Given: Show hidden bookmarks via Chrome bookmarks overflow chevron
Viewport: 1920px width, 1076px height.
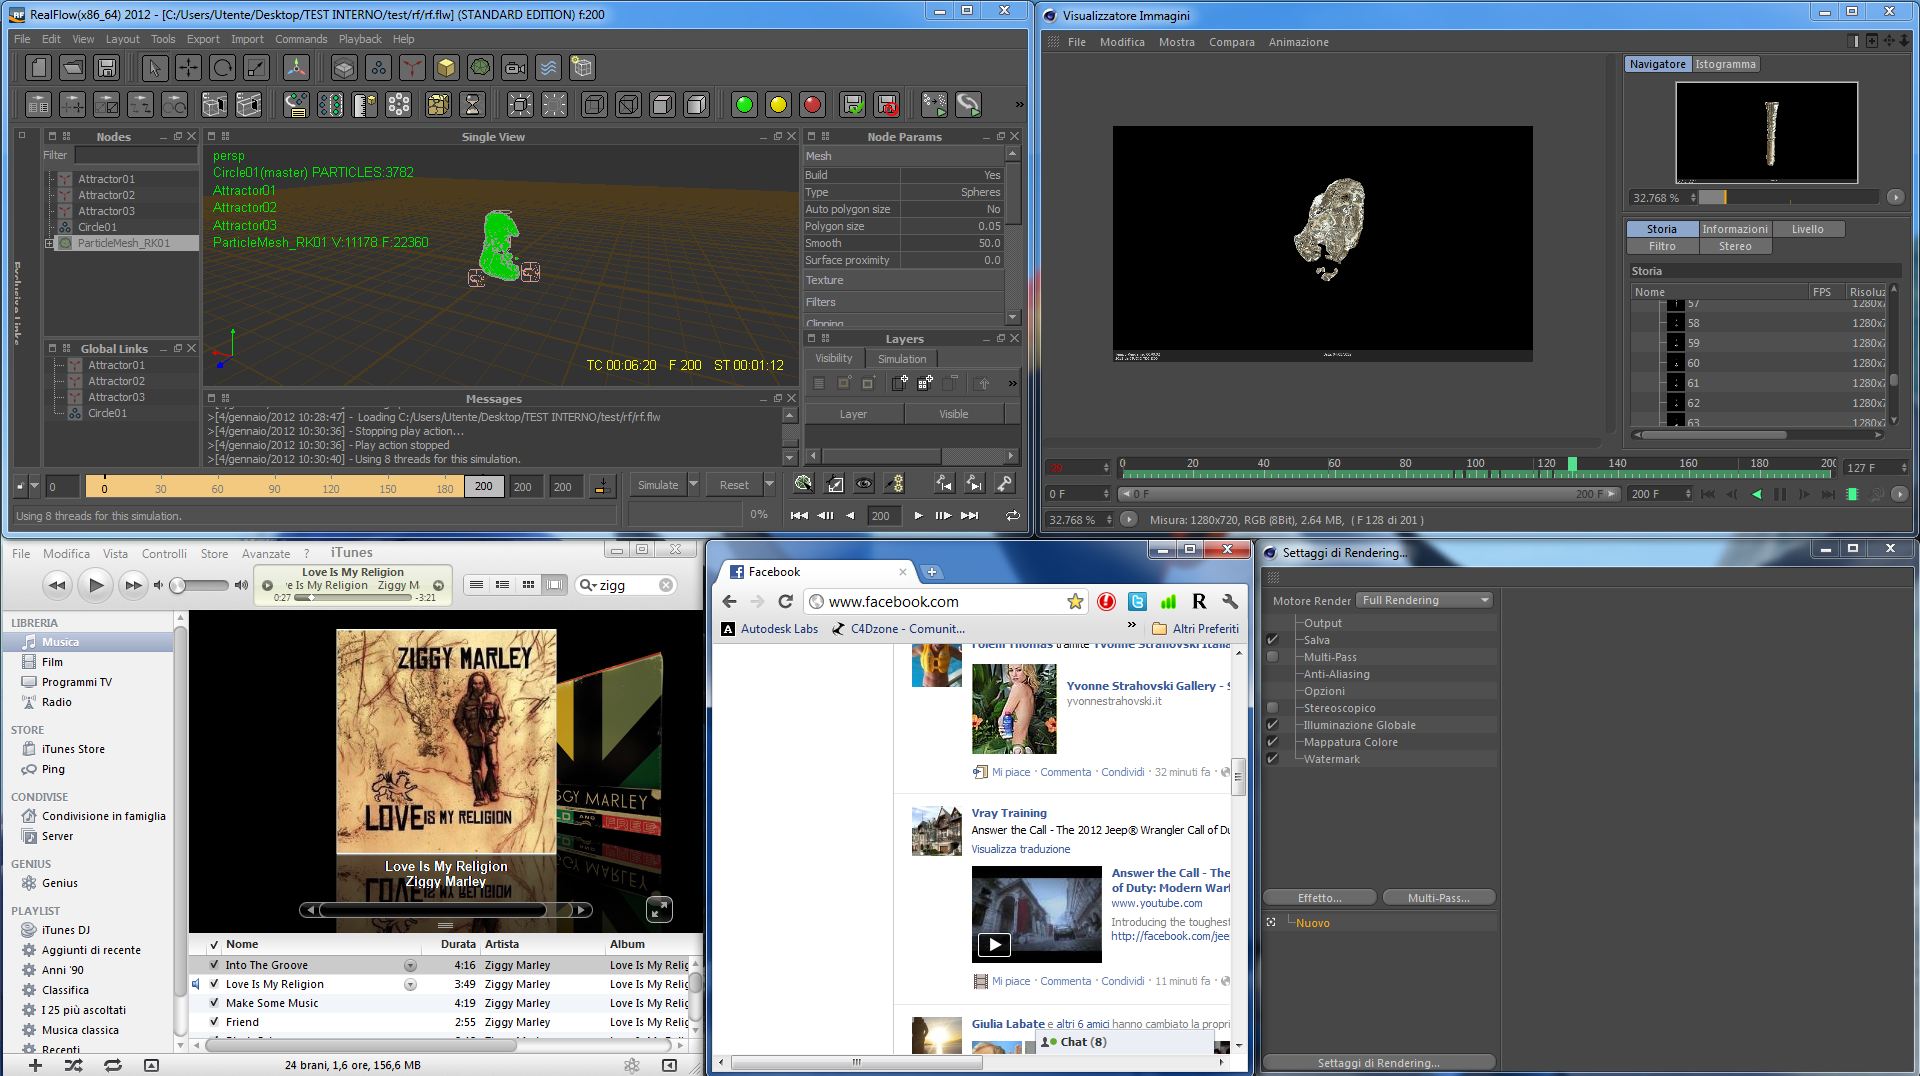Looking at the screenshot, I should (1131, 626).
